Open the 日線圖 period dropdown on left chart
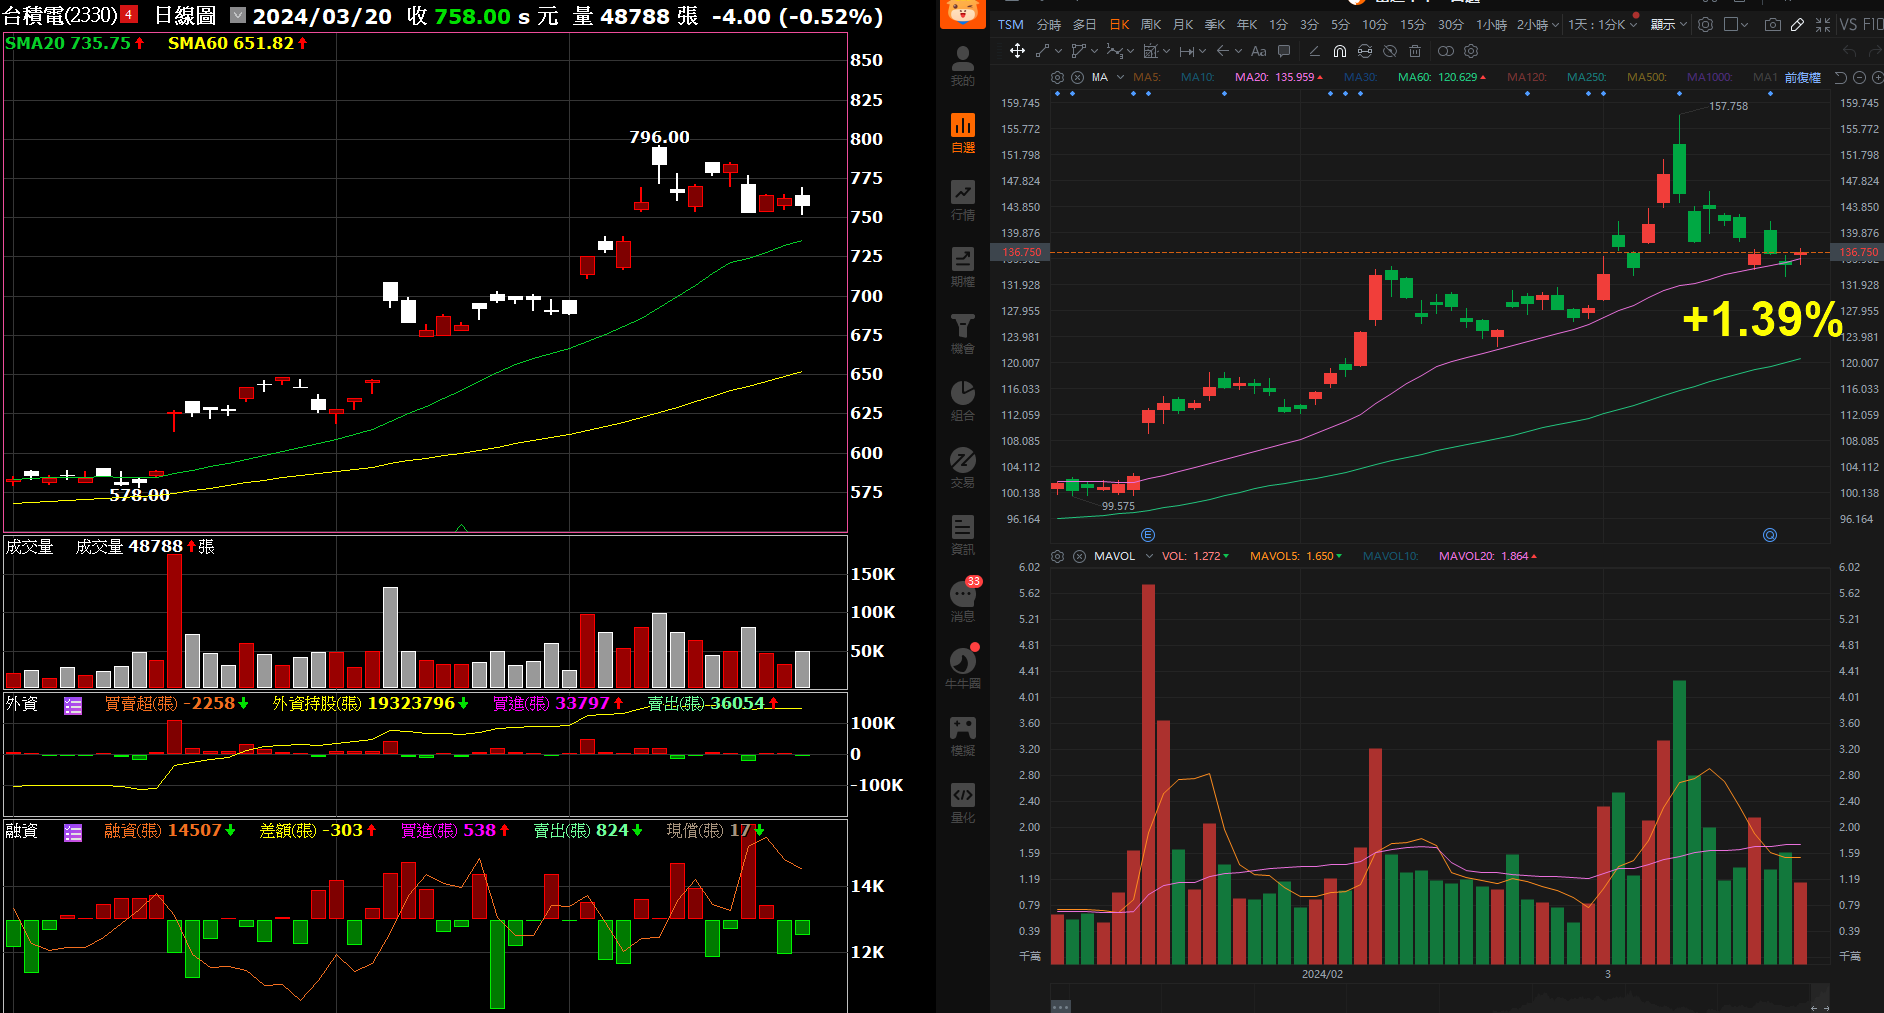Screen dimensions: 1884x1013 tap(238, 15)
